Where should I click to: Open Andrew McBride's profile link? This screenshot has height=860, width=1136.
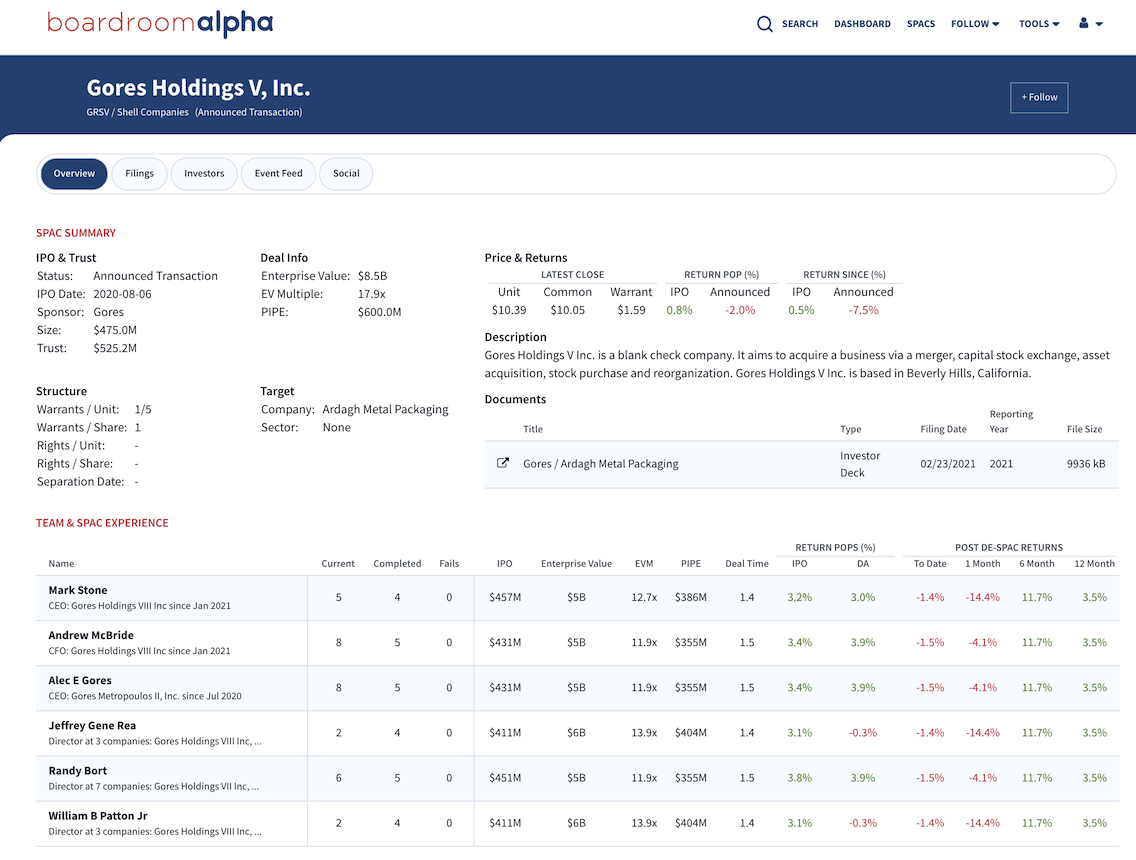[91, 635]
